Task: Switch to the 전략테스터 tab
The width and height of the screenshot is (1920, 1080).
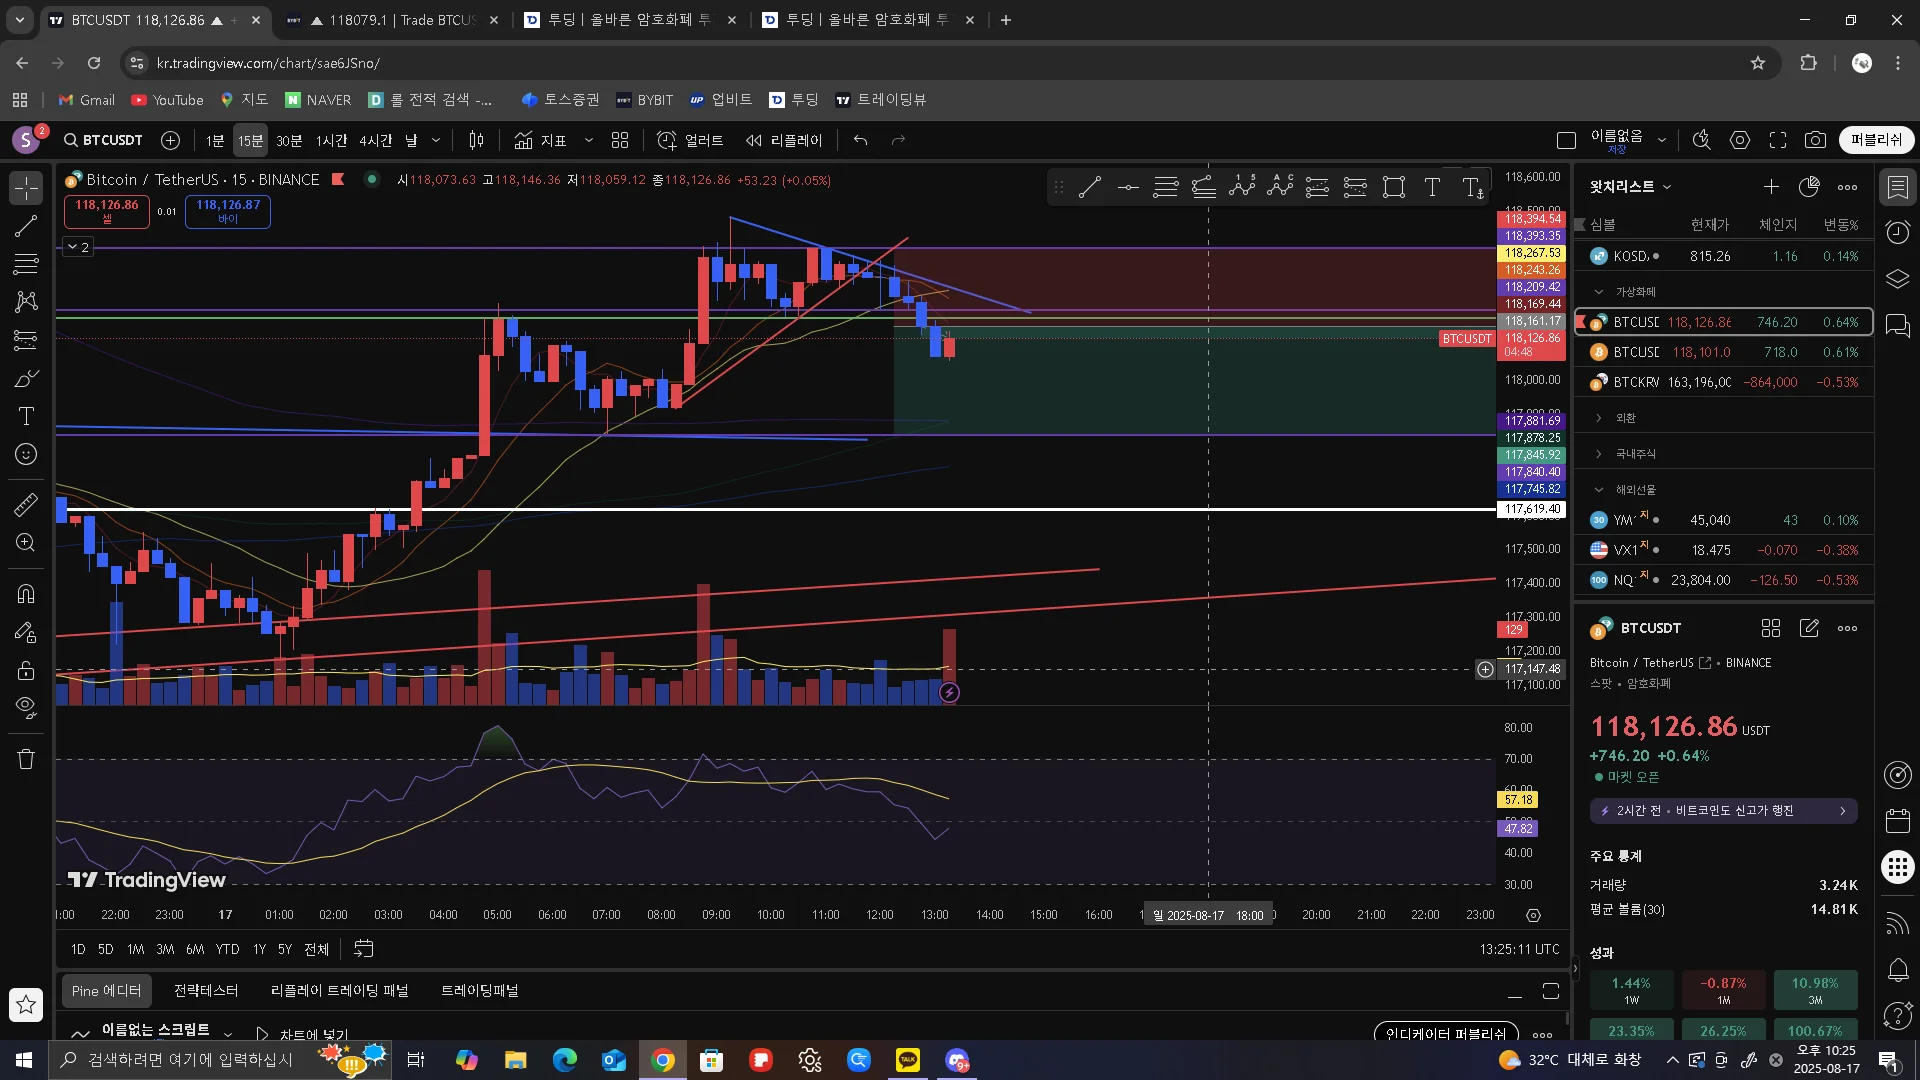Action: pos(206,990)
